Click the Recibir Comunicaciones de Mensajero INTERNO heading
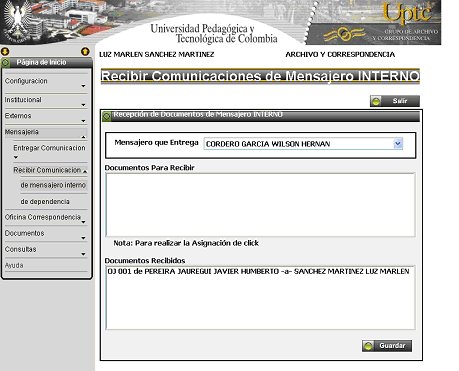Viewport: 459px width, 371px height. point(260,76)
